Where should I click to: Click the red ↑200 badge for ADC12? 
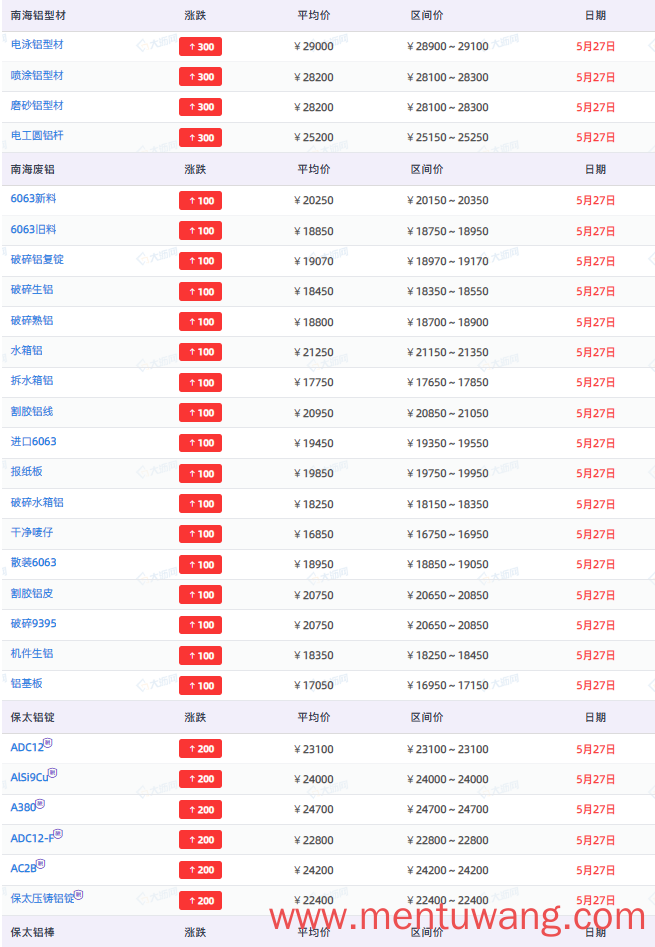[x=200, y=749]
